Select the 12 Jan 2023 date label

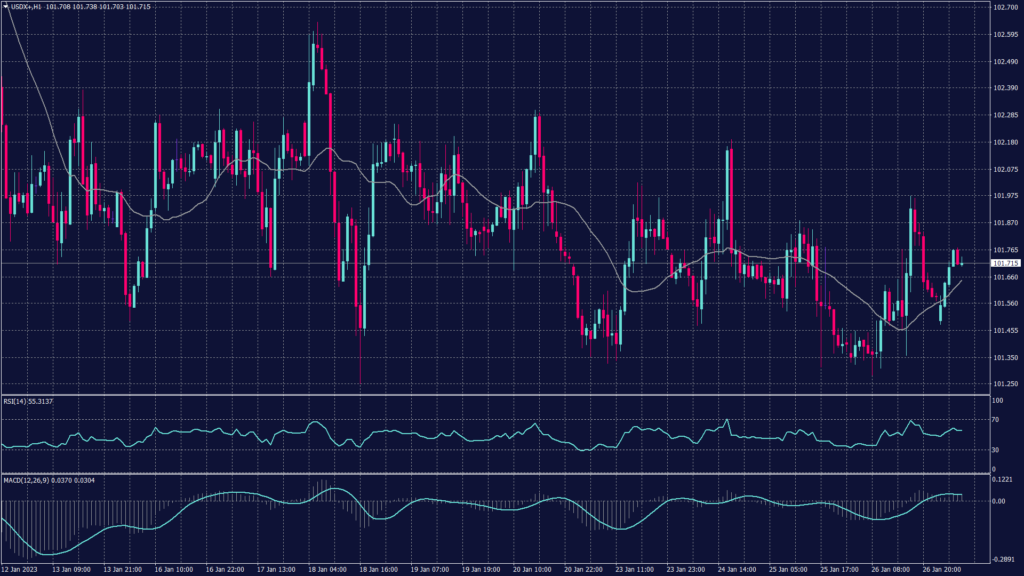pos(19,570)
